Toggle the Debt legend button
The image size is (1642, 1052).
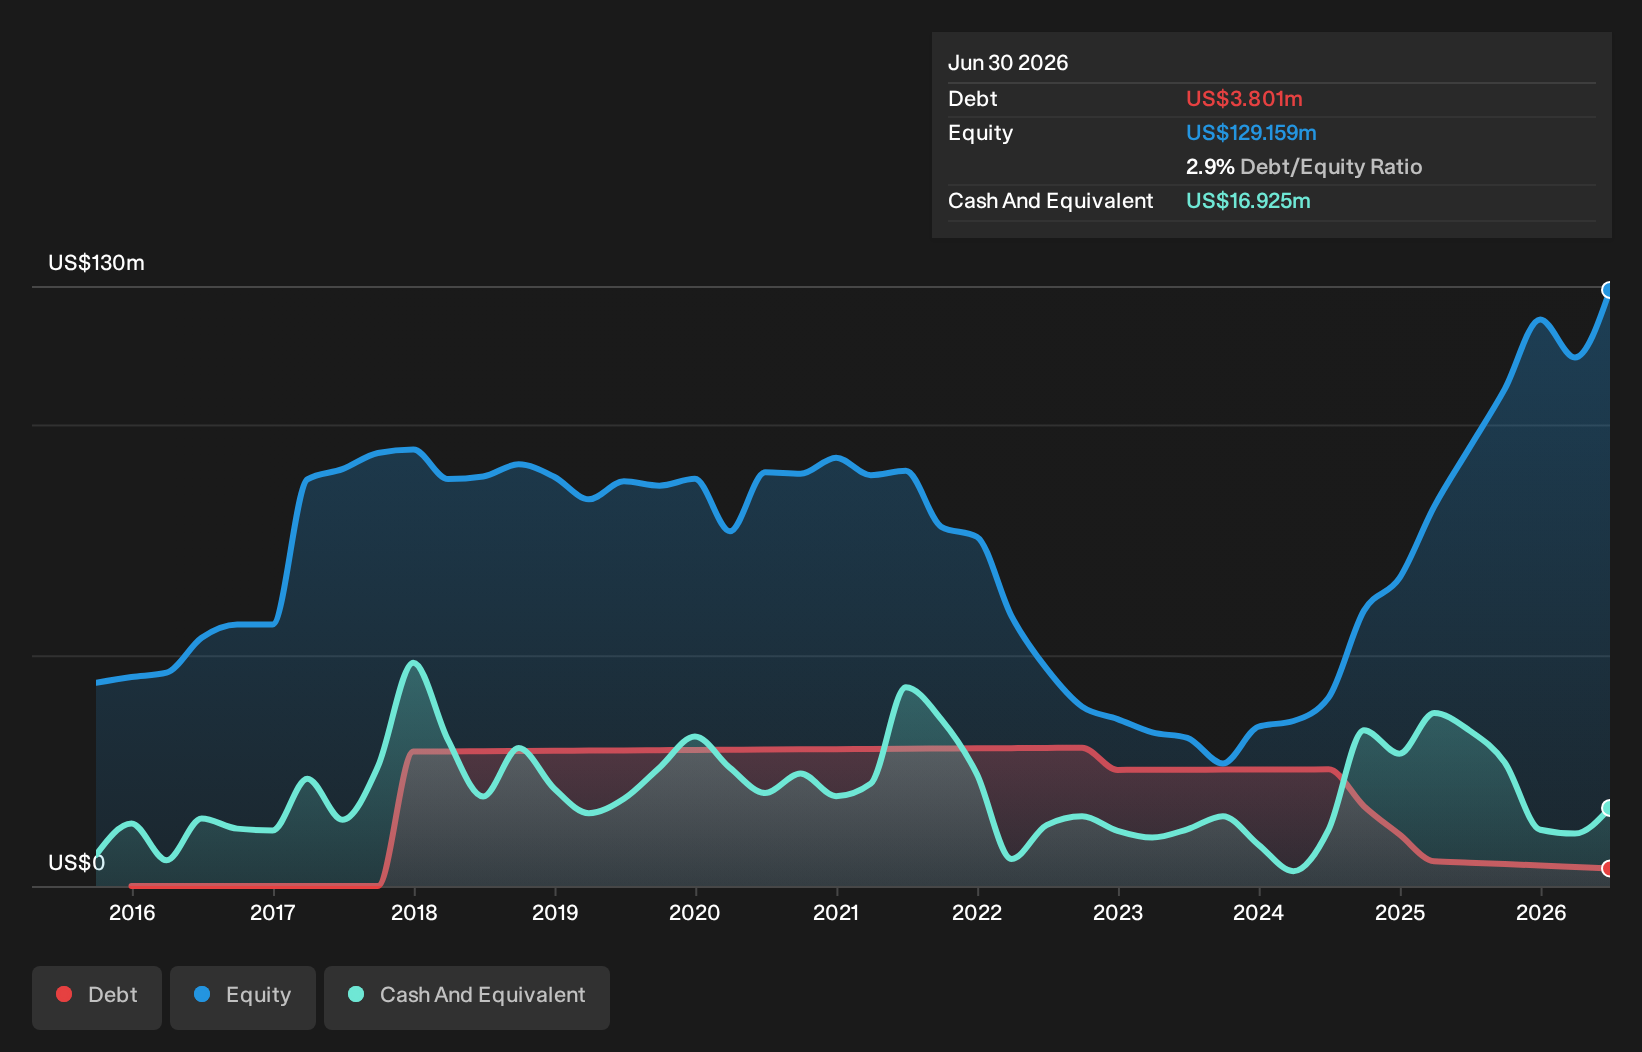point(97,997)
